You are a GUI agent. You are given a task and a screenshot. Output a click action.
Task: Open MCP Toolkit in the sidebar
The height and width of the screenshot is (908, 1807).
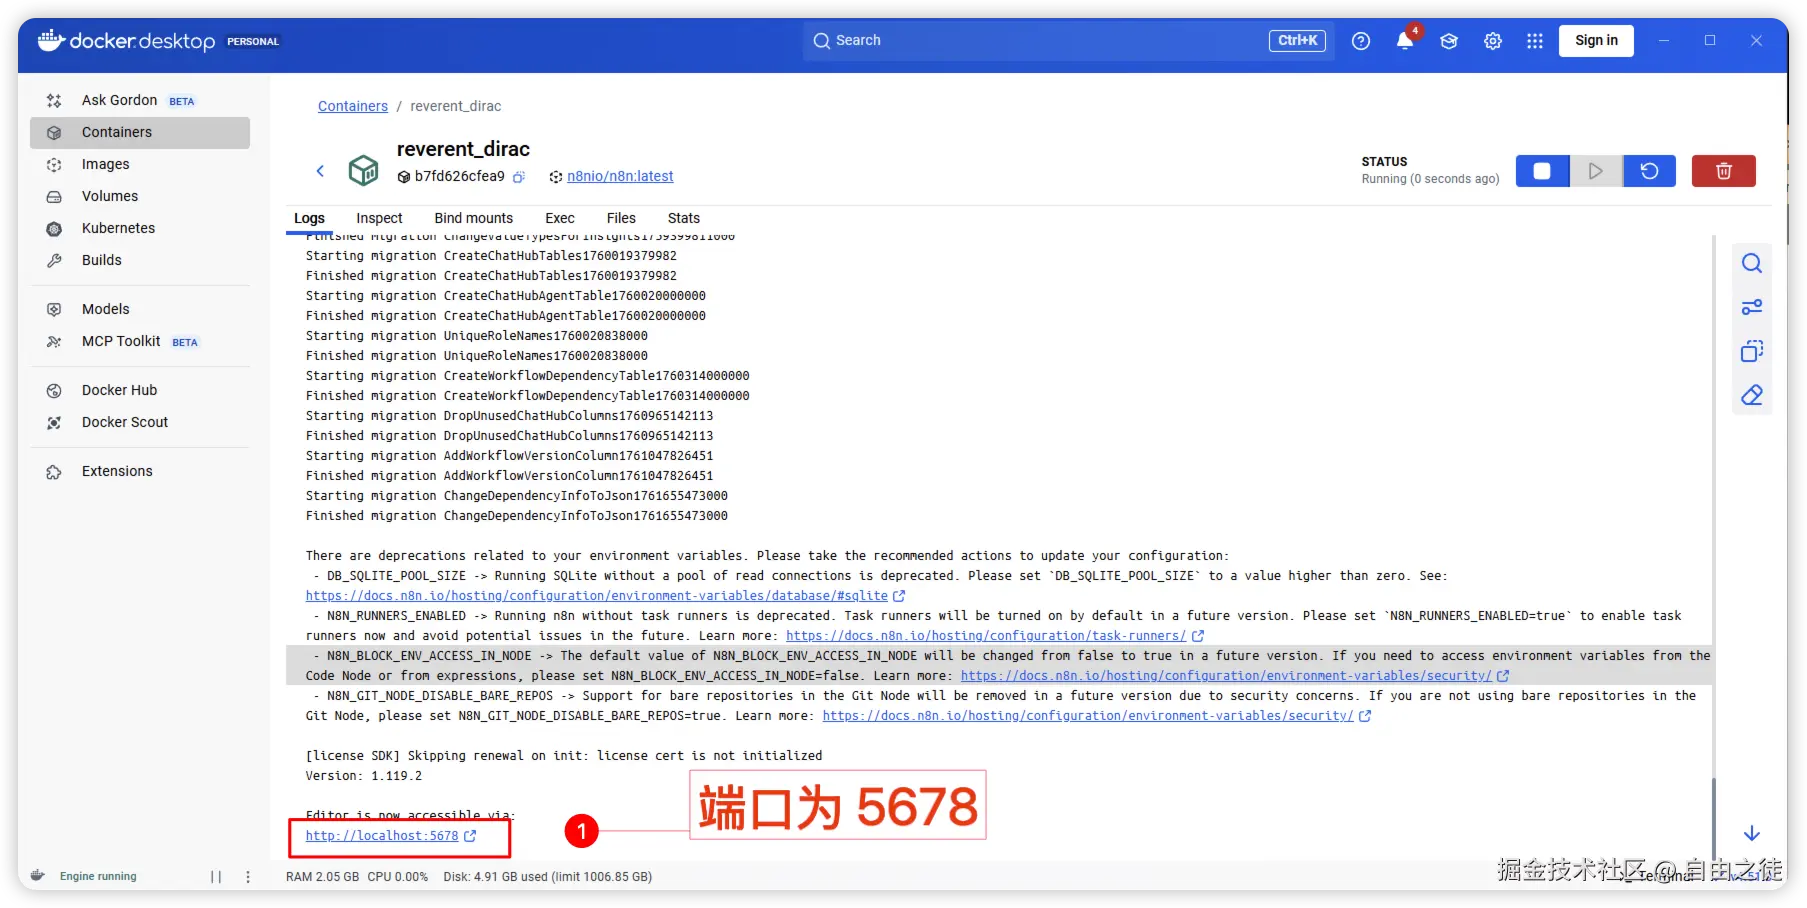pyautogui.click(x=140, y=341)
